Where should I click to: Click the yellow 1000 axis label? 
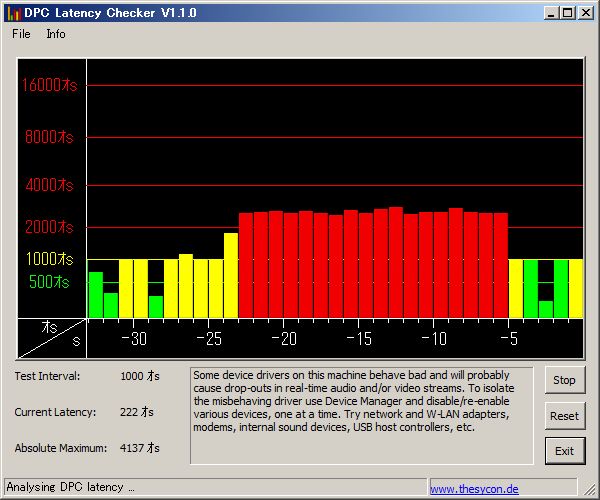pos(49,259)
